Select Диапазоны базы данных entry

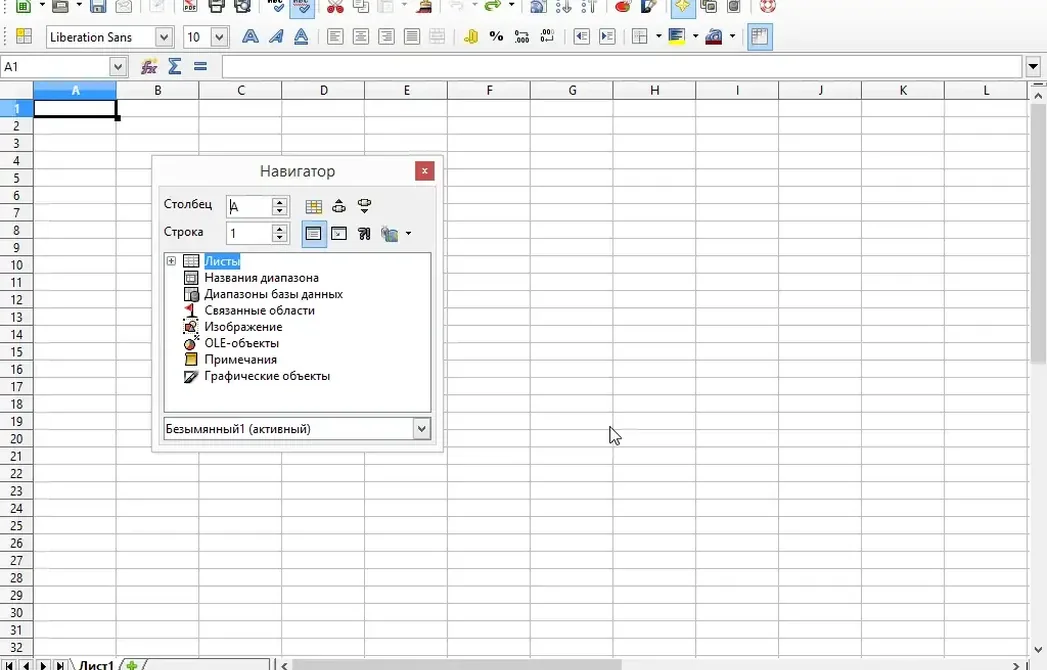tap(273, 294)
